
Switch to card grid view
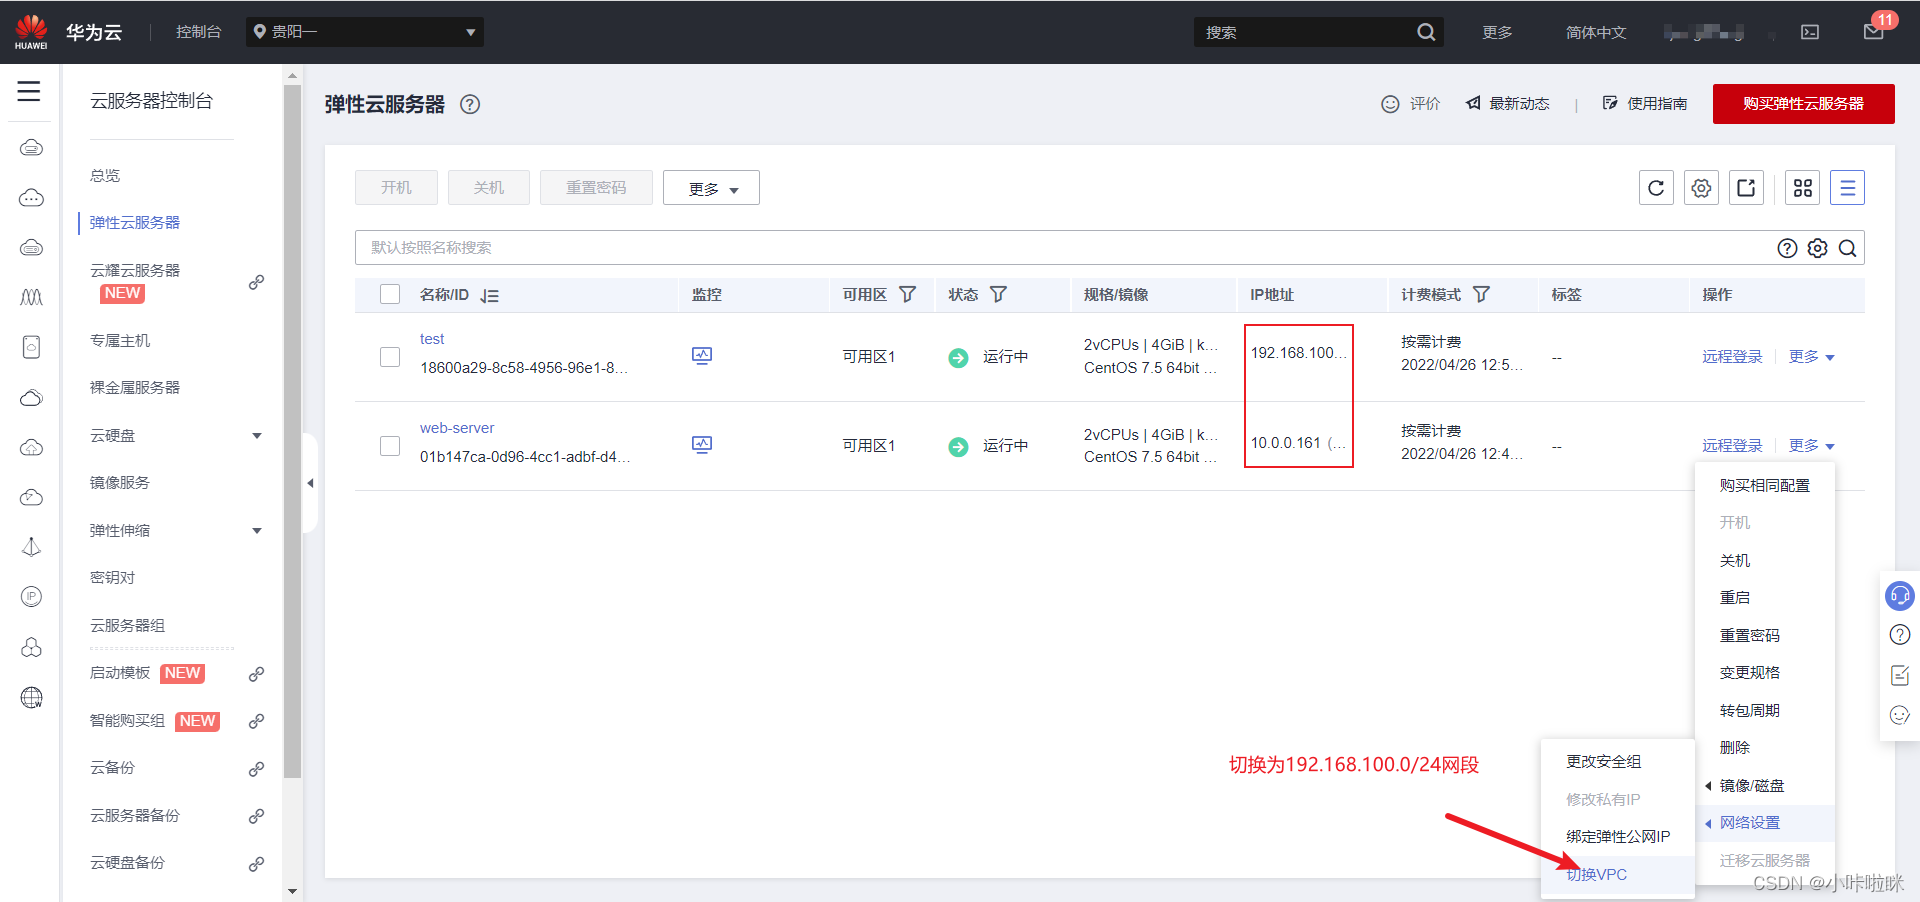click(x=1802, y=188)
